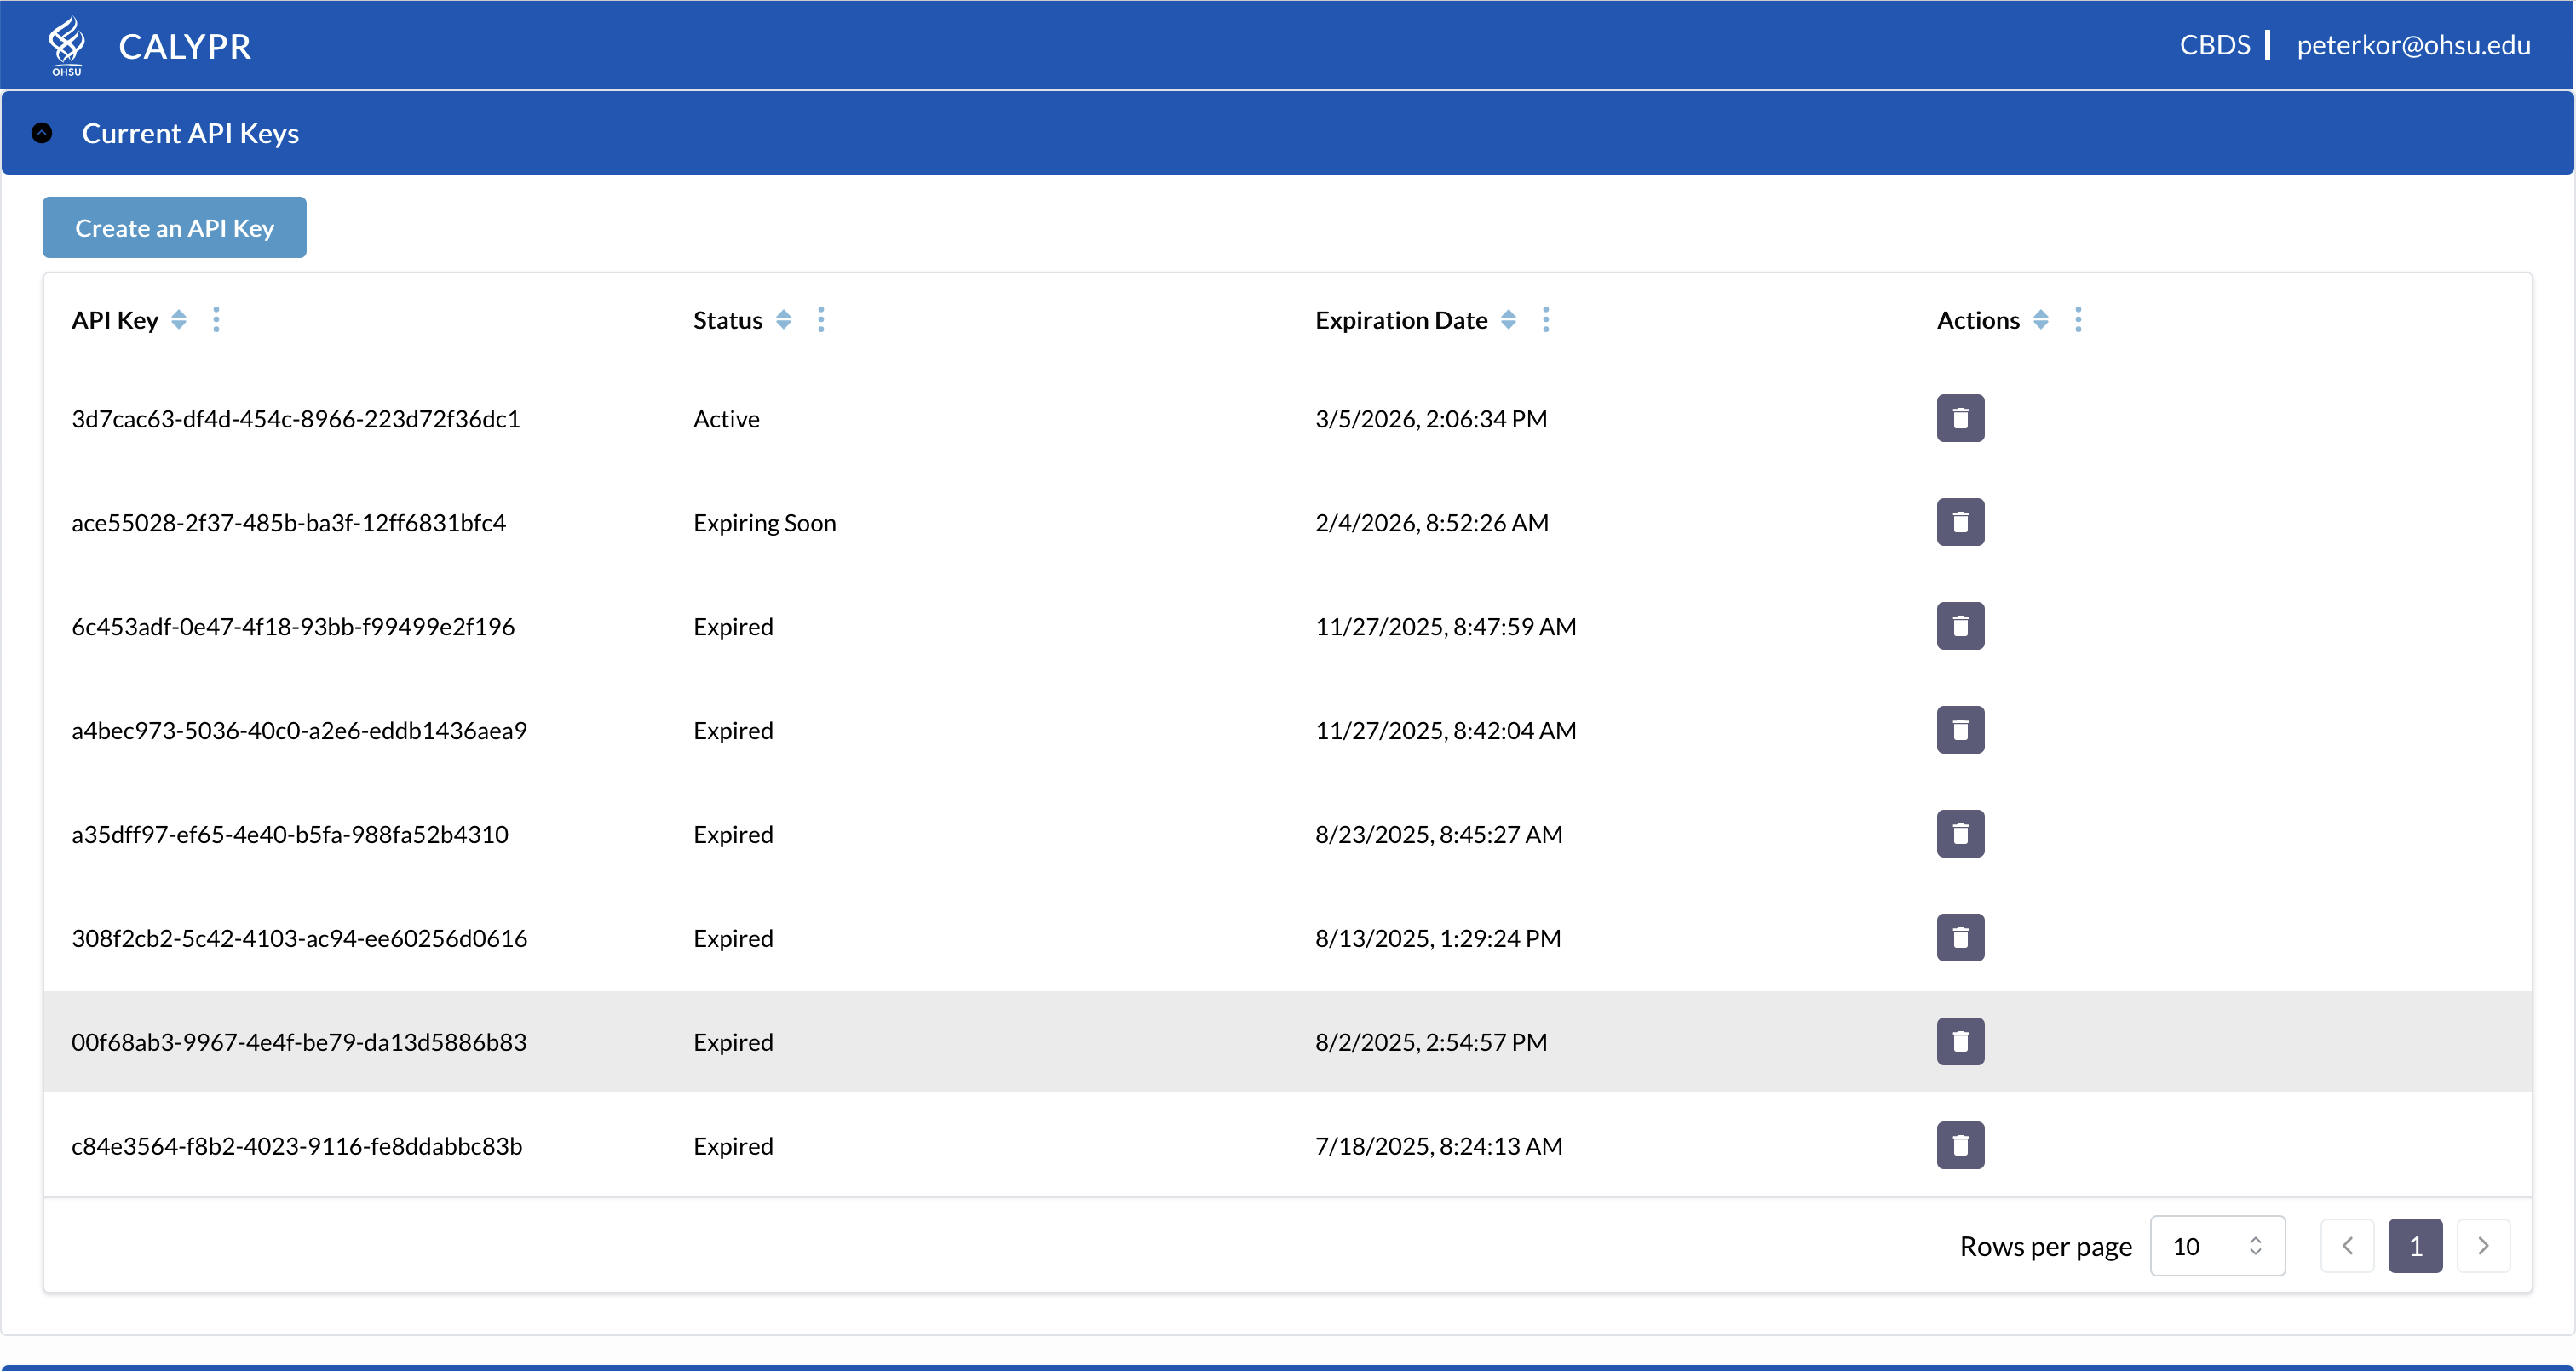Open Status column options menu

tap(821, 320)
